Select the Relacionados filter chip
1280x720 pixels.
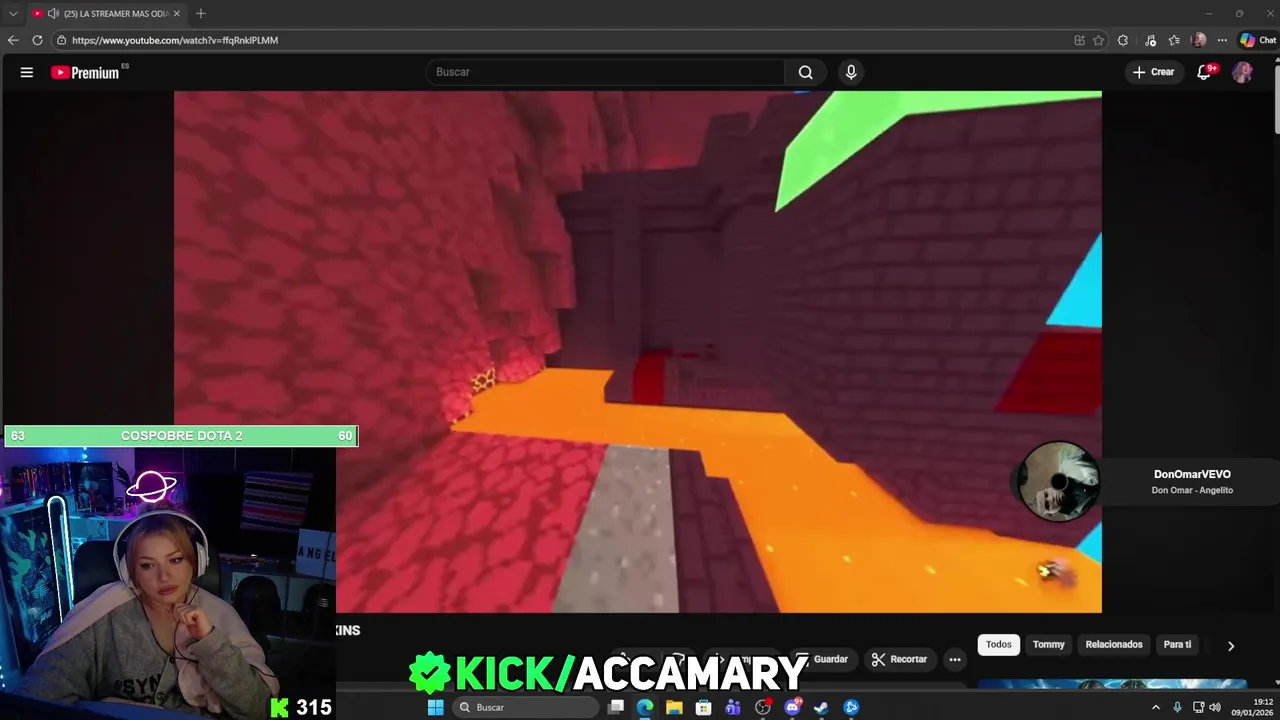tap(1114, 644)
